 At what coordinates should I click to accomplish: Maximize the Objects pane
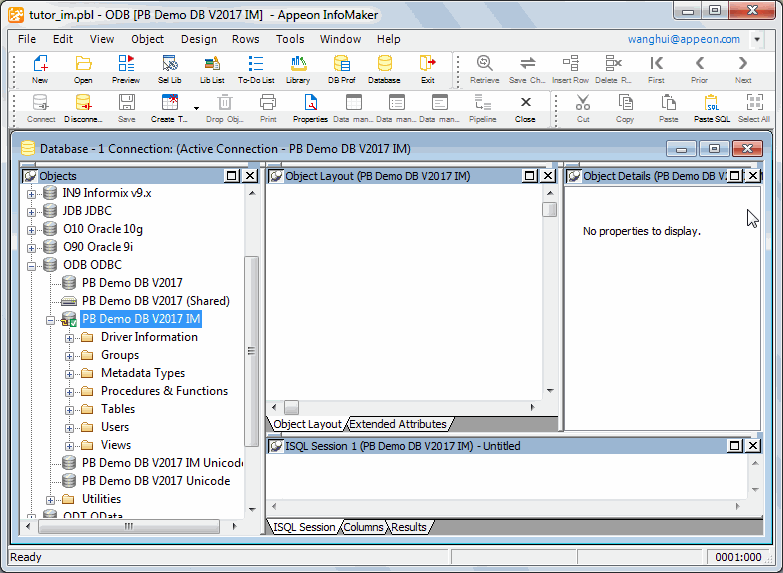pyautogui.click(x=232, y=176)
